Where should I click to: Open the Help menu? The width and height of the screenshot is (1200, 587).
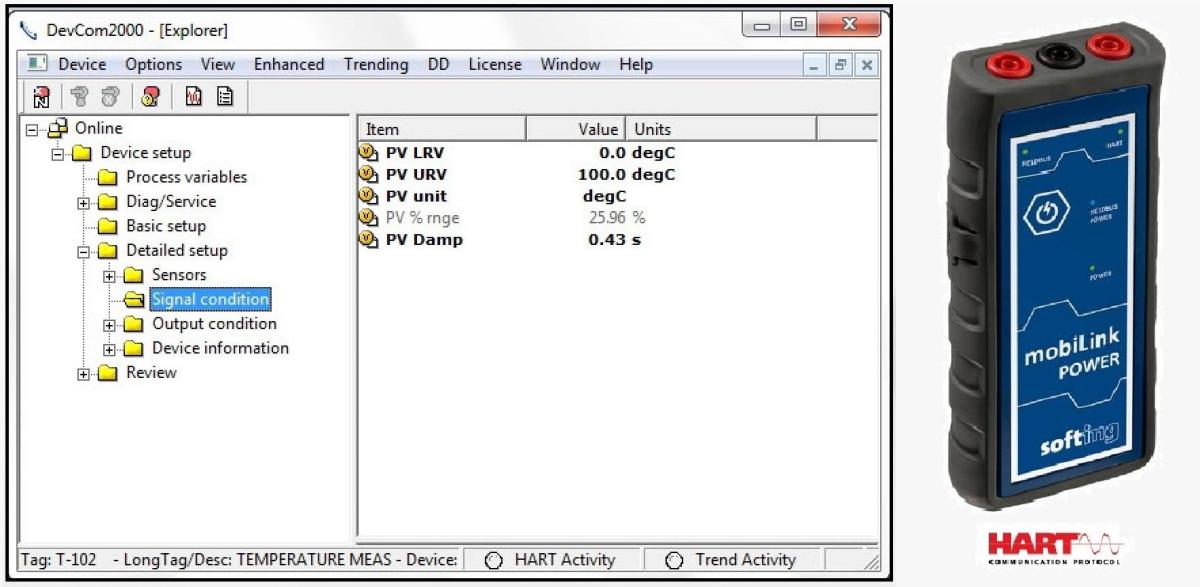pyautogui.click(x=636, y=64)
